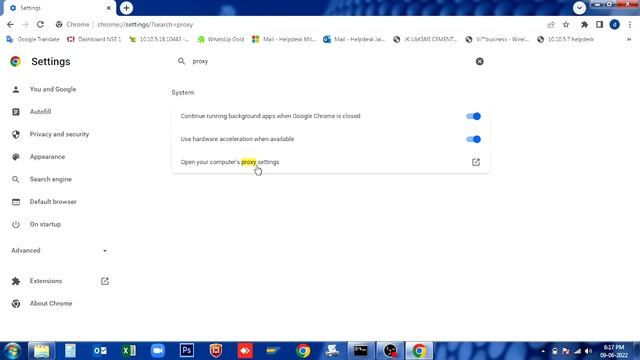The image size is (640, 360).
Task: Open You and Google section
Action: (53, 89)
